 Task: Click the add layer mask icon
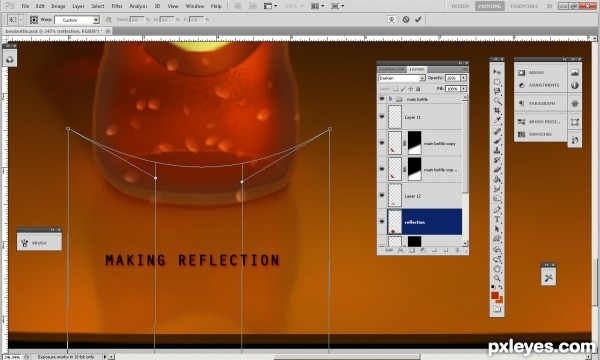412,251
